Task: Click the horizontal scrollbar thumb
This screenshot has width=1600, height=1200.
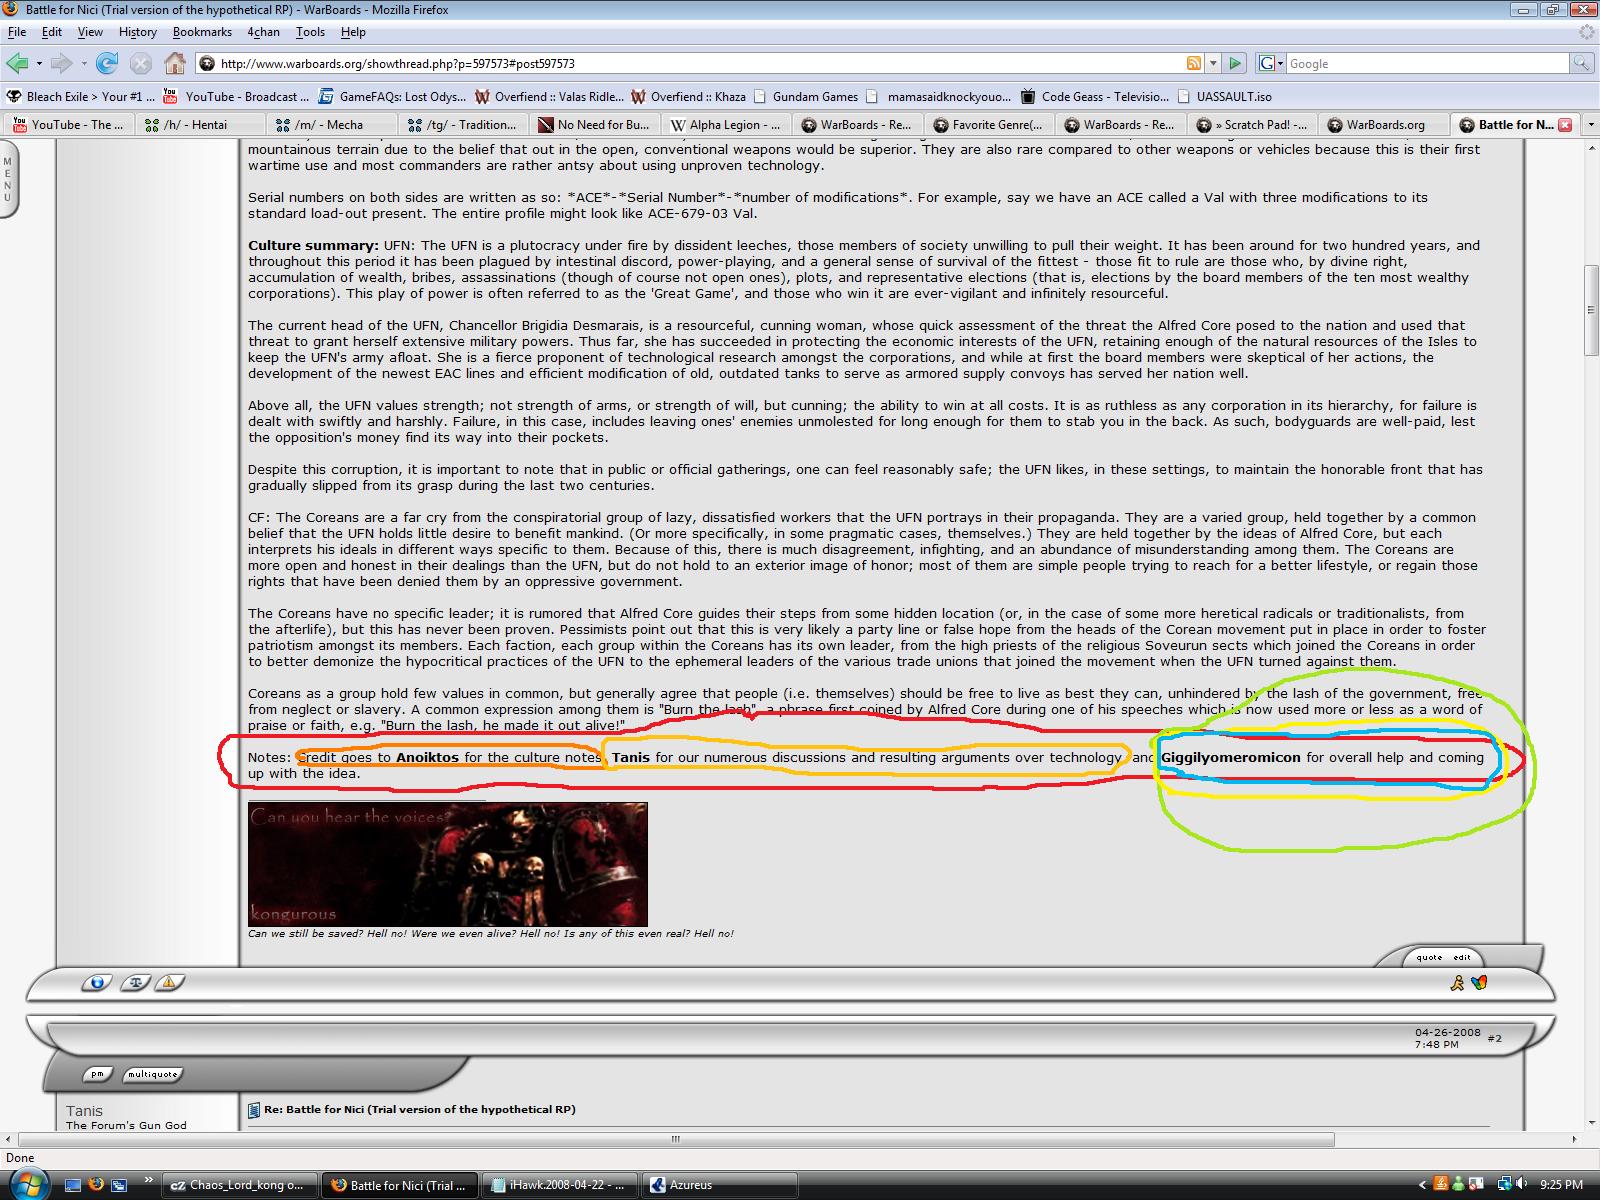Action: [x=676, y=1139]
